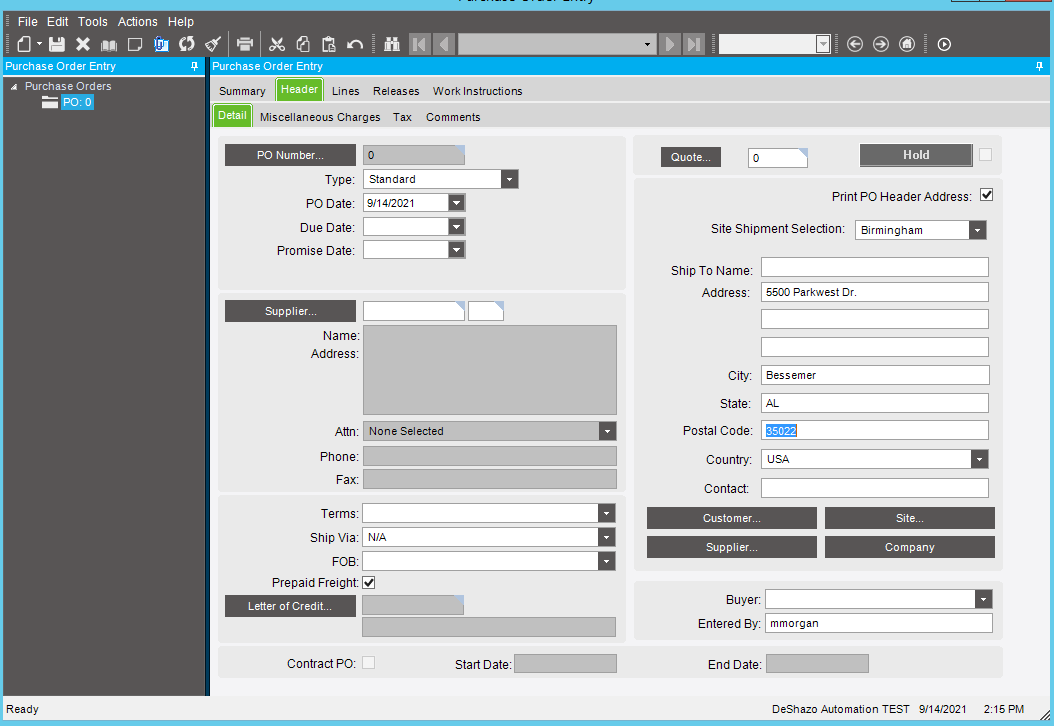Click the home circle icon

907,44
